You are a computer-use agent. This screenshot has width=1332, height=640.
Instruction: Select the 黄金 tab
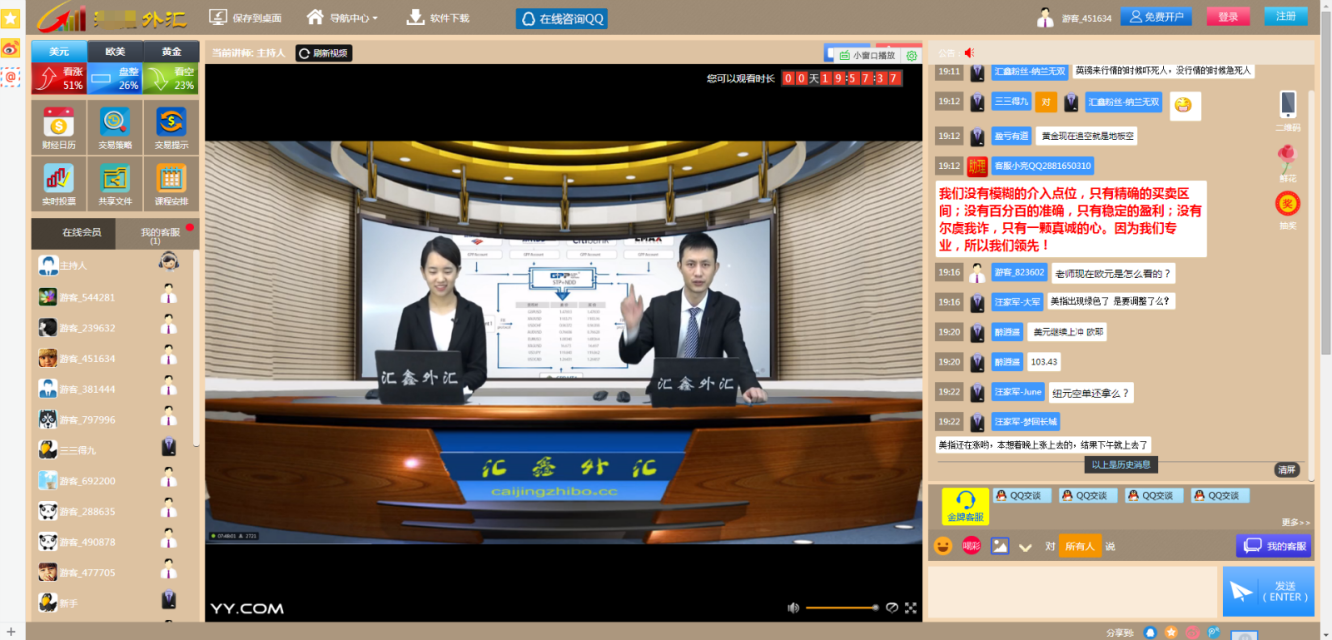point(171,52)
